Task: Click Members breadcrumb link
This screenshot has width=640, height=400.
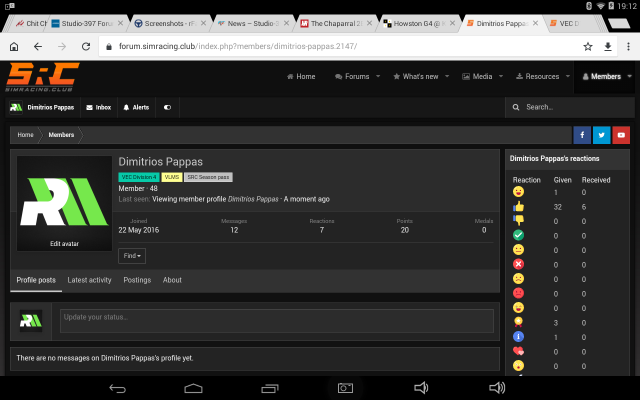Action: [x=61, y=135]
